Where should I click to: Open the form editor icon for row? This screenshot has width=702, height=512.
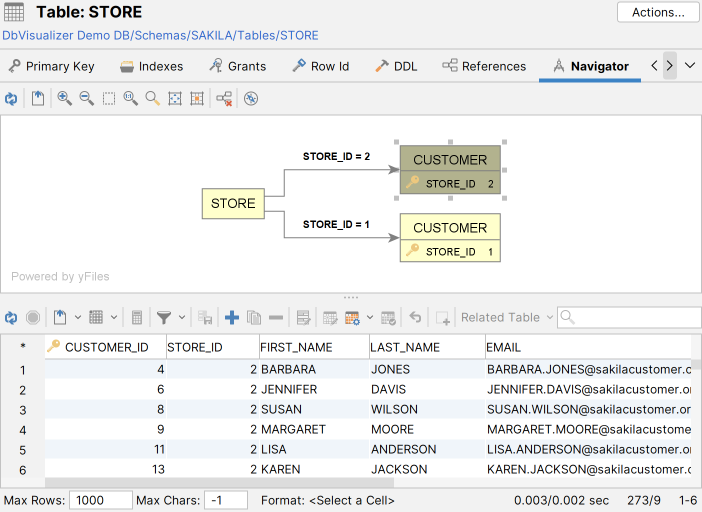click(303, 318)
